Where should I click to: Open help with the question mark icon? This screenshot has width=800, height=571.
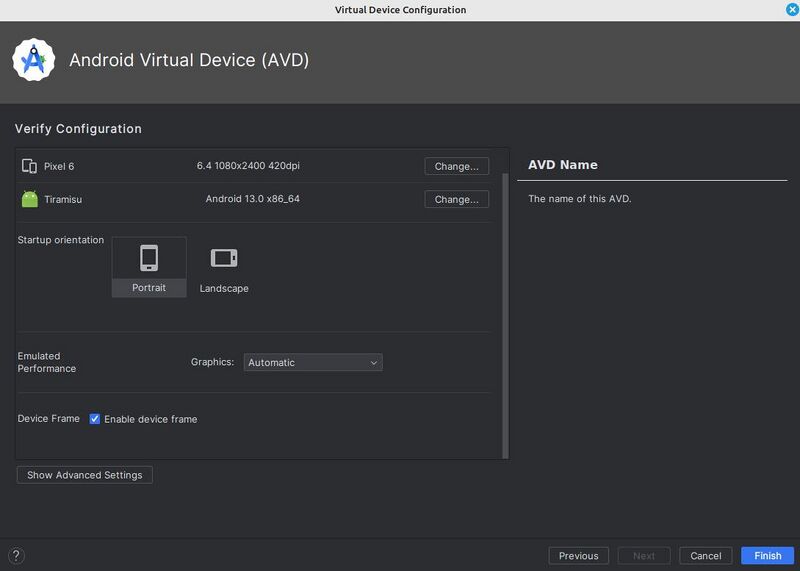pos(16,555)
